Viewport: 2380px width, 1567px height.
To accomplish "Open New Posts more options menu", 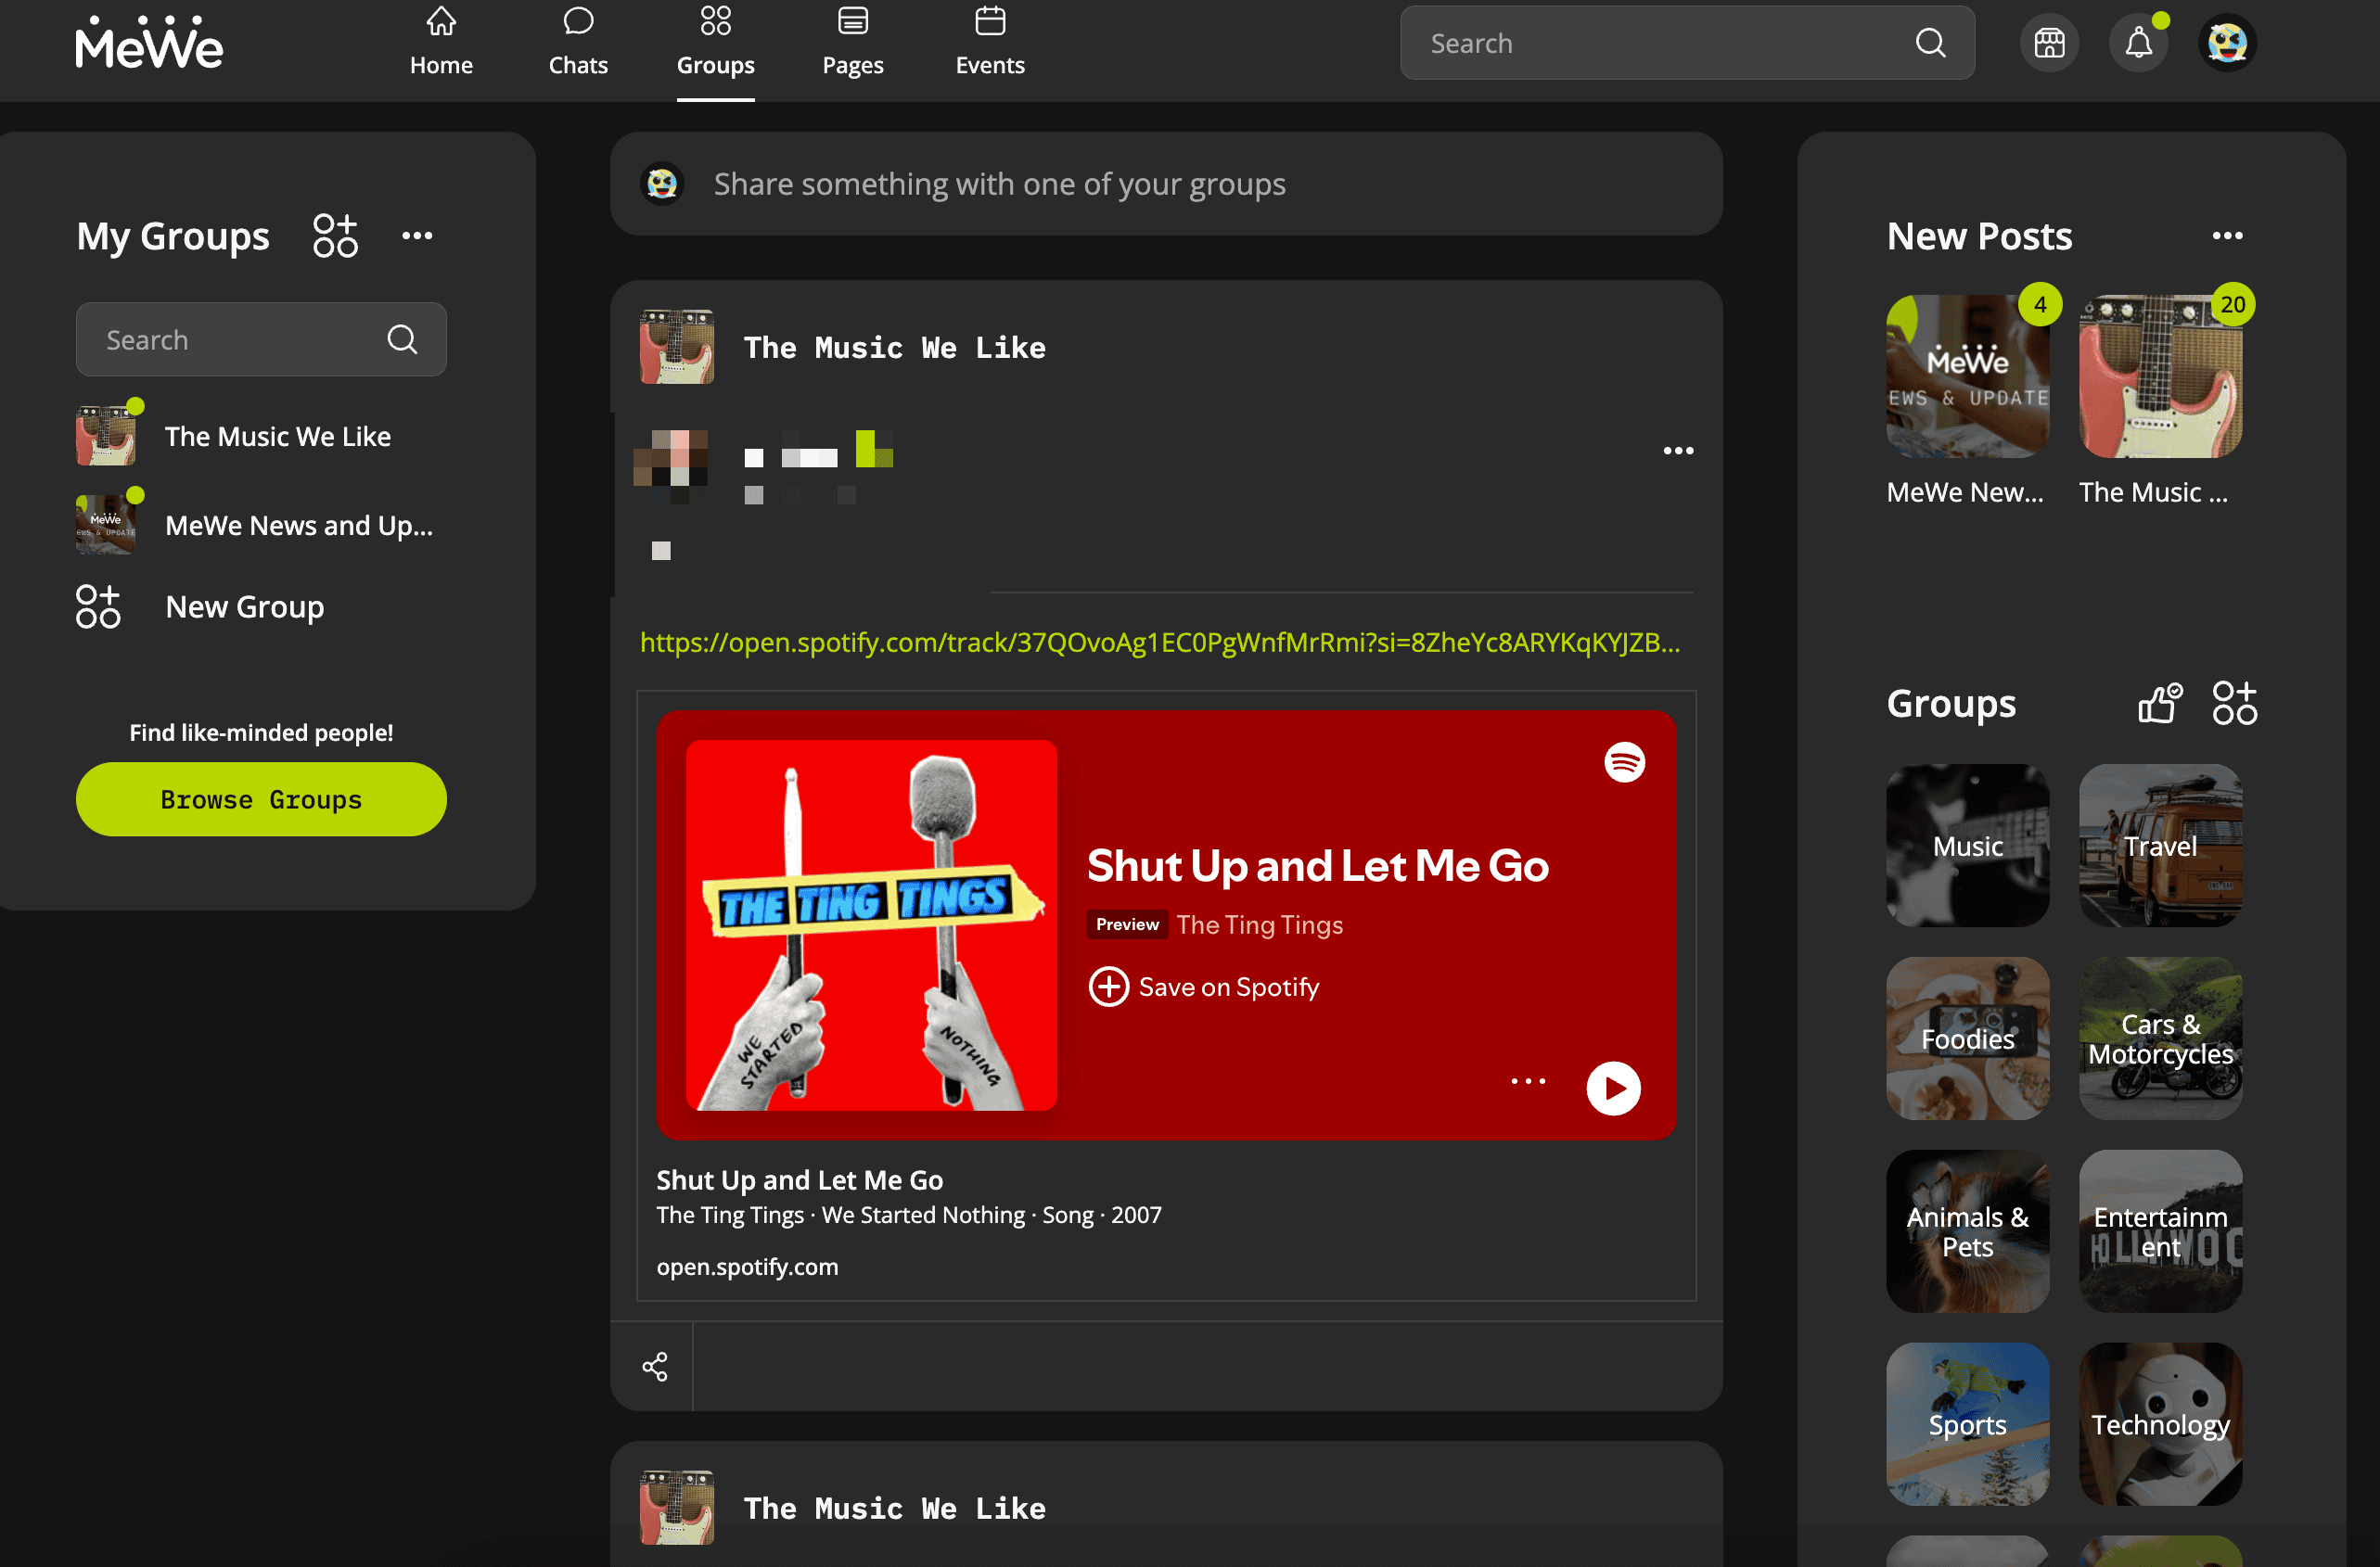I will point(2227,236).
